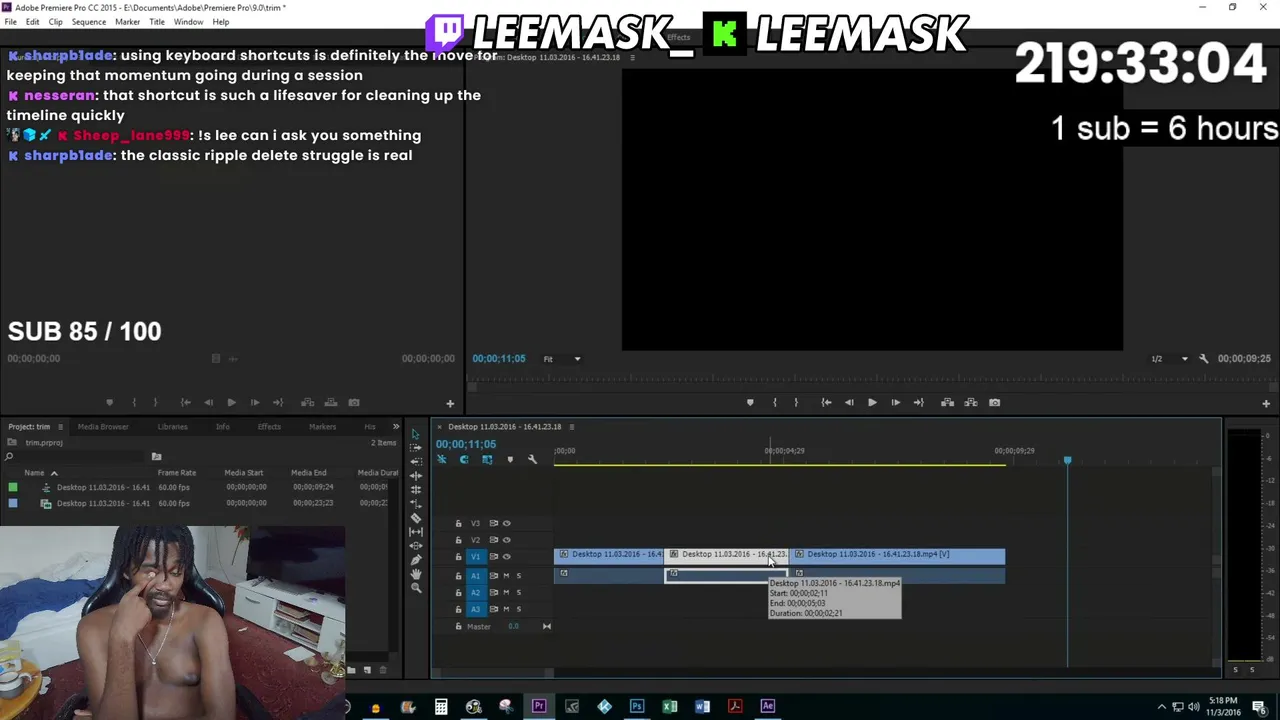Viewport: 1280px width, 720px height.
Task: Select the Slide tool
Action: tap(416, 545)
